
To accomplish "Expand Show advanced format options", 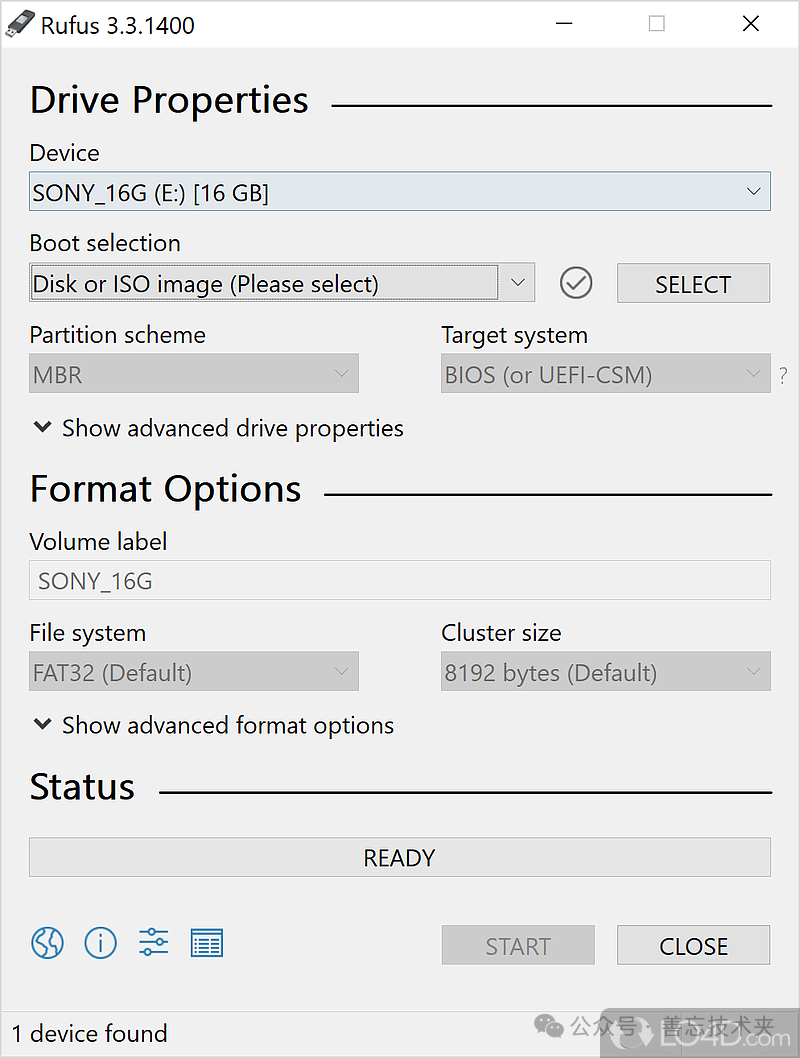I will click(x=213, y=725).
